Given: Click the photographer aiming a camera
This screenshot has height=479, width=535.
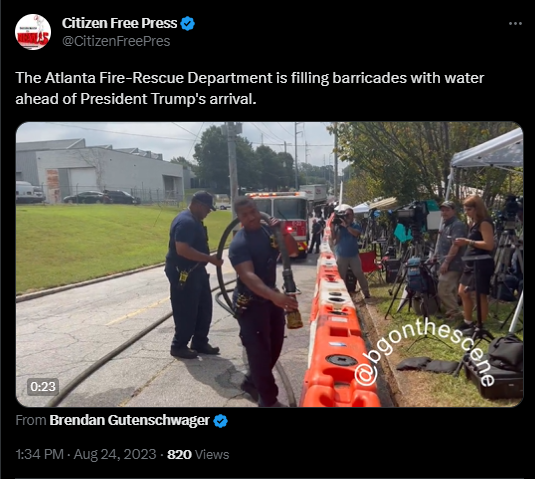Looking at the screenshot, I should [348, 251].
